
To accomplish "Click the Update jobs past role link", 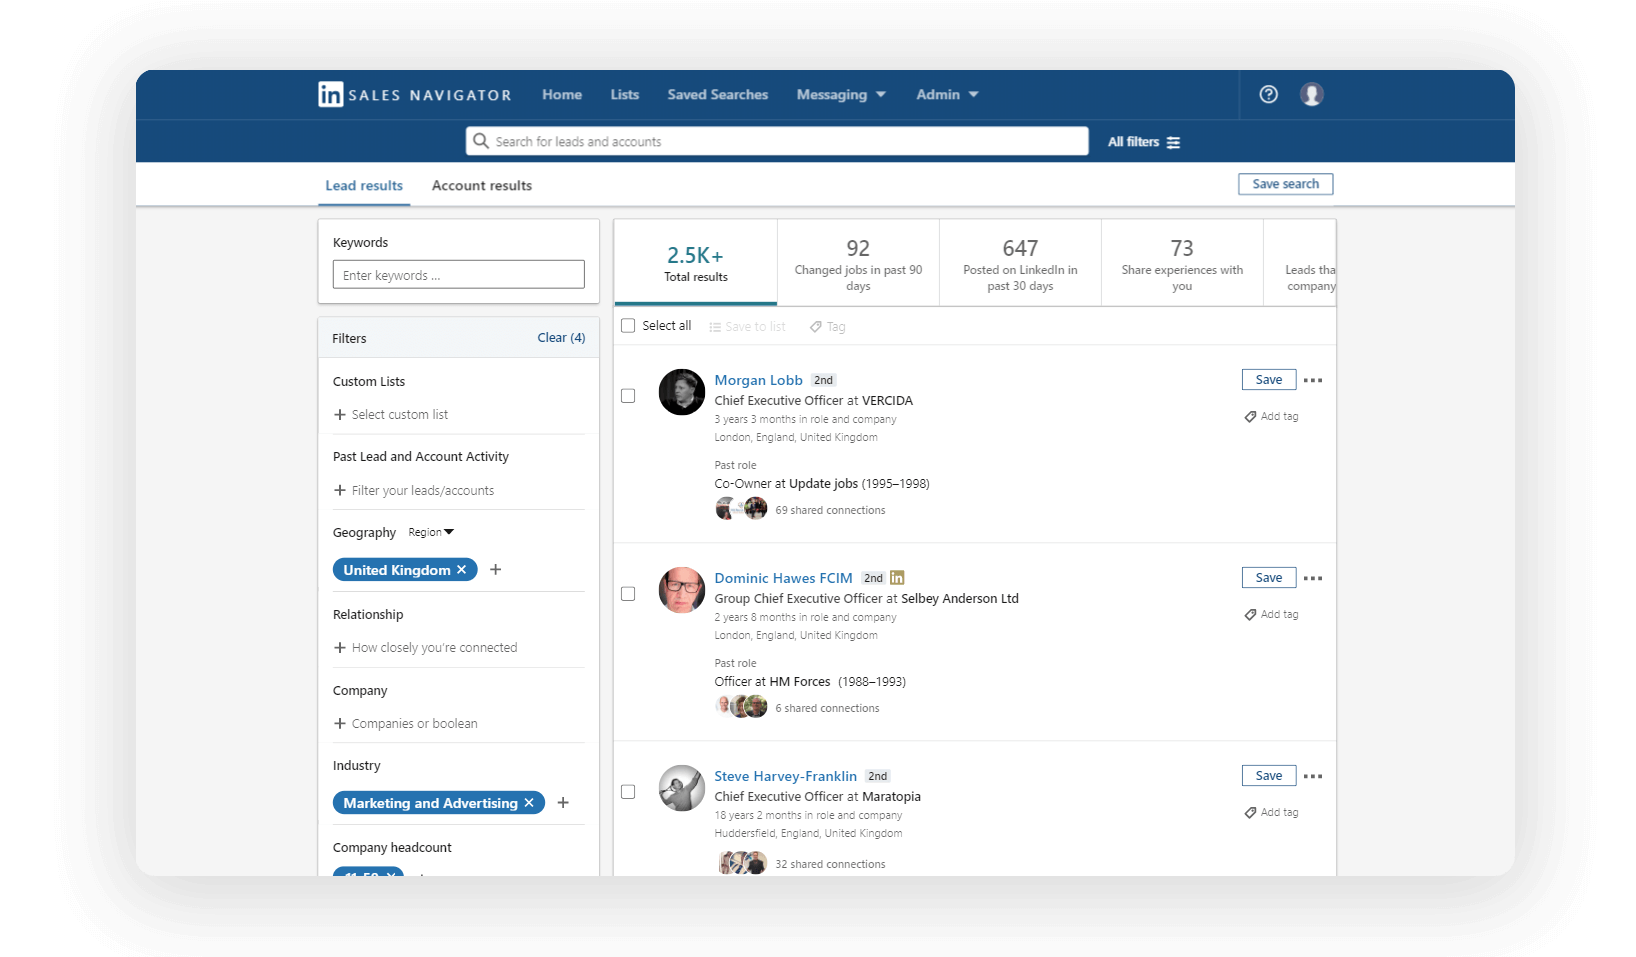I will click(823, 484).
